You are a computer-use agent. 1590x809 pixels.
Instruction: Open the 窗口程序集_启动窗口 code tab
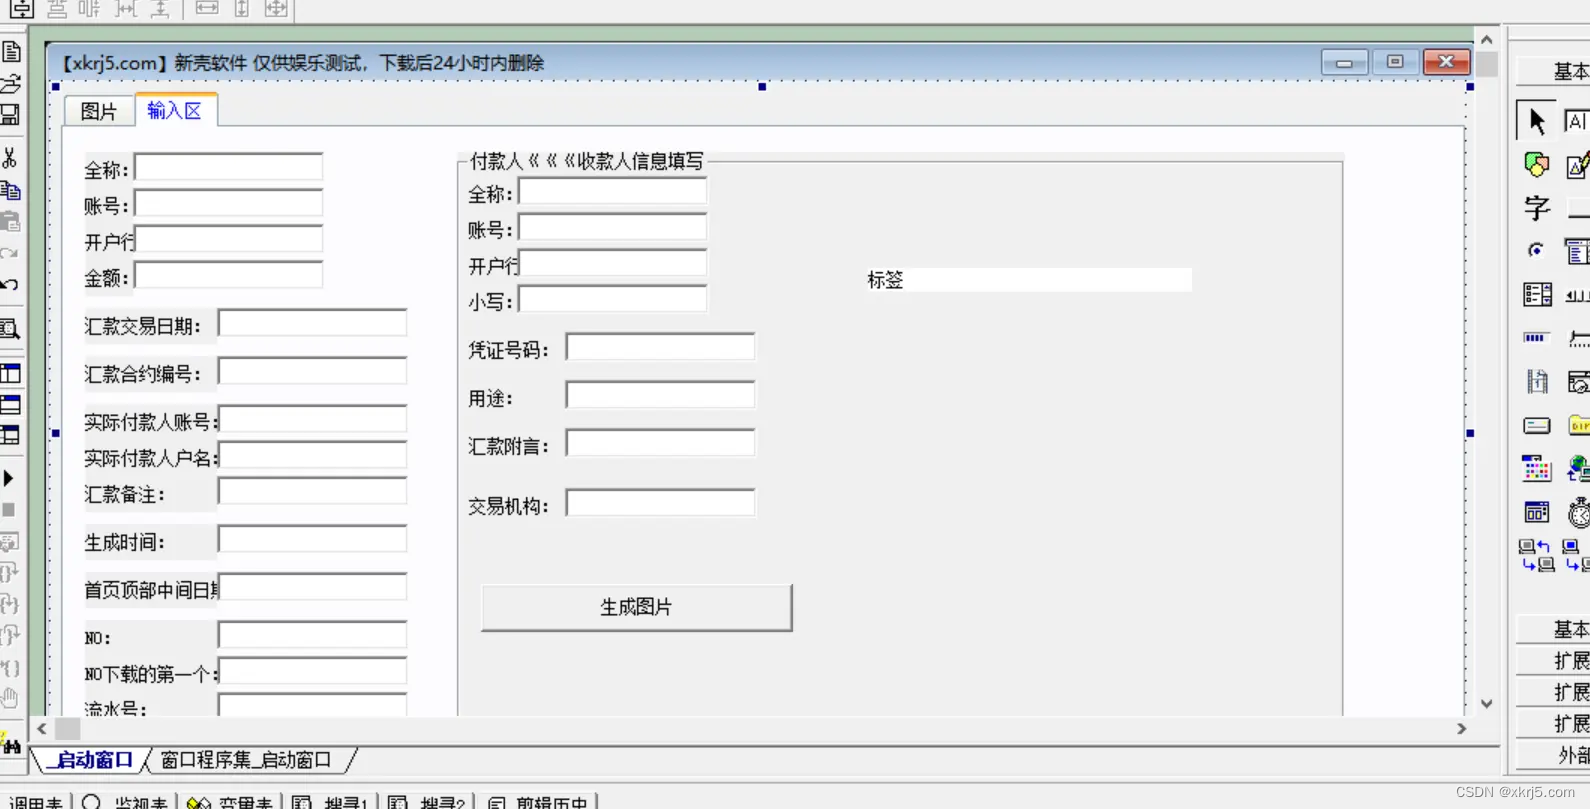[x=245, y=760]
